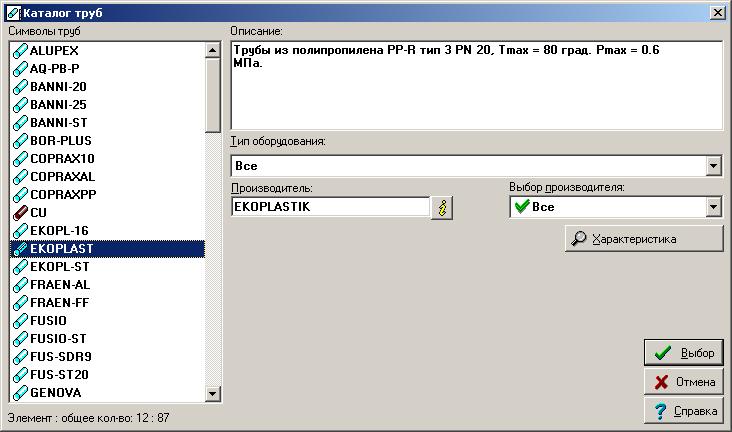
Task: Click the pipe icon beside AQ-PB-P
Action: [20, 69]
